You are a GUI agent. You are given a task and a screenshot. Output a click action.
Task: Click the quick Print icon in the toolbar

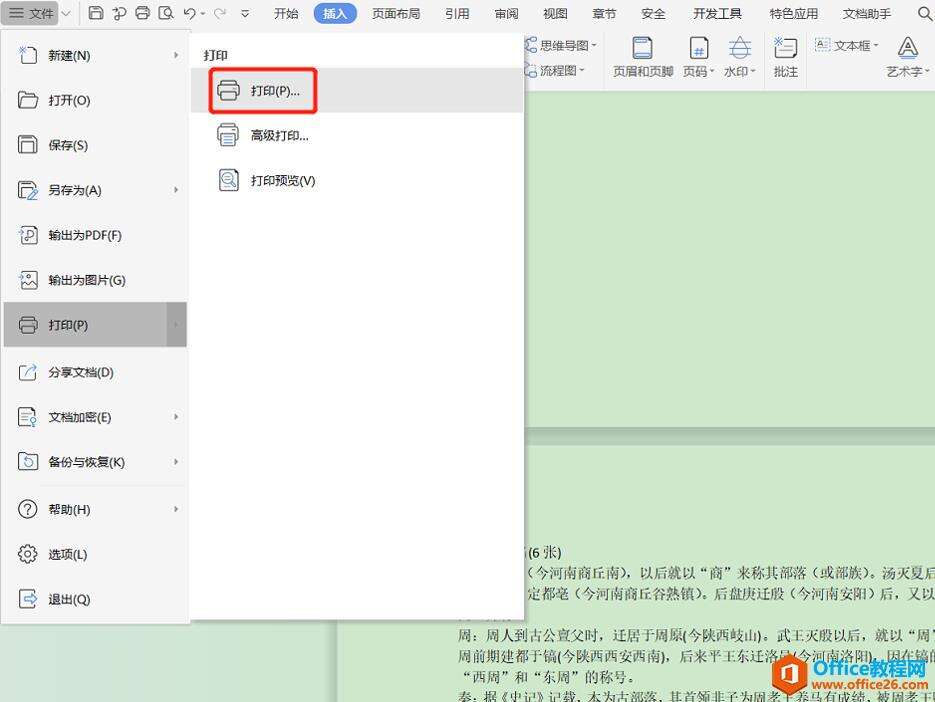[141, 13]
